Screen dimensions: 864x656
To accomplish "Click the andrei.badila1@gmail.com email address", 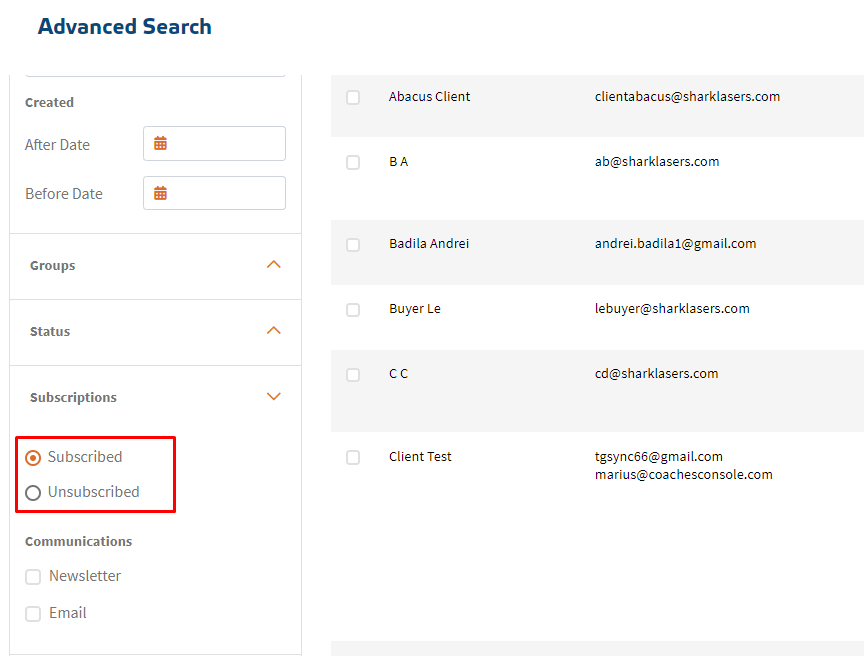I will (x=675, y=244).
